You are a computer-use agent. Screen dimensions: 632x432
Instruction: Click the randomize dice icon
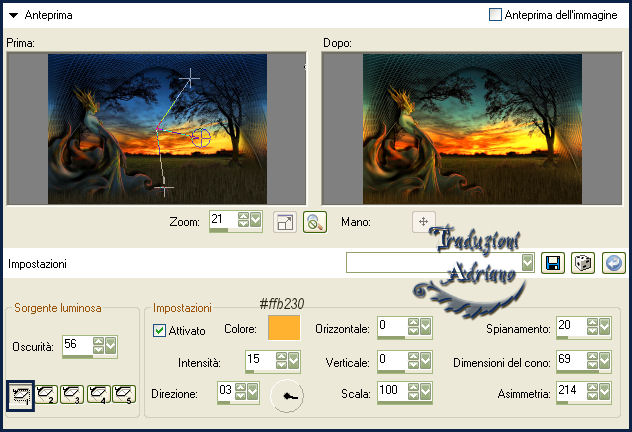tap(583, 263)
